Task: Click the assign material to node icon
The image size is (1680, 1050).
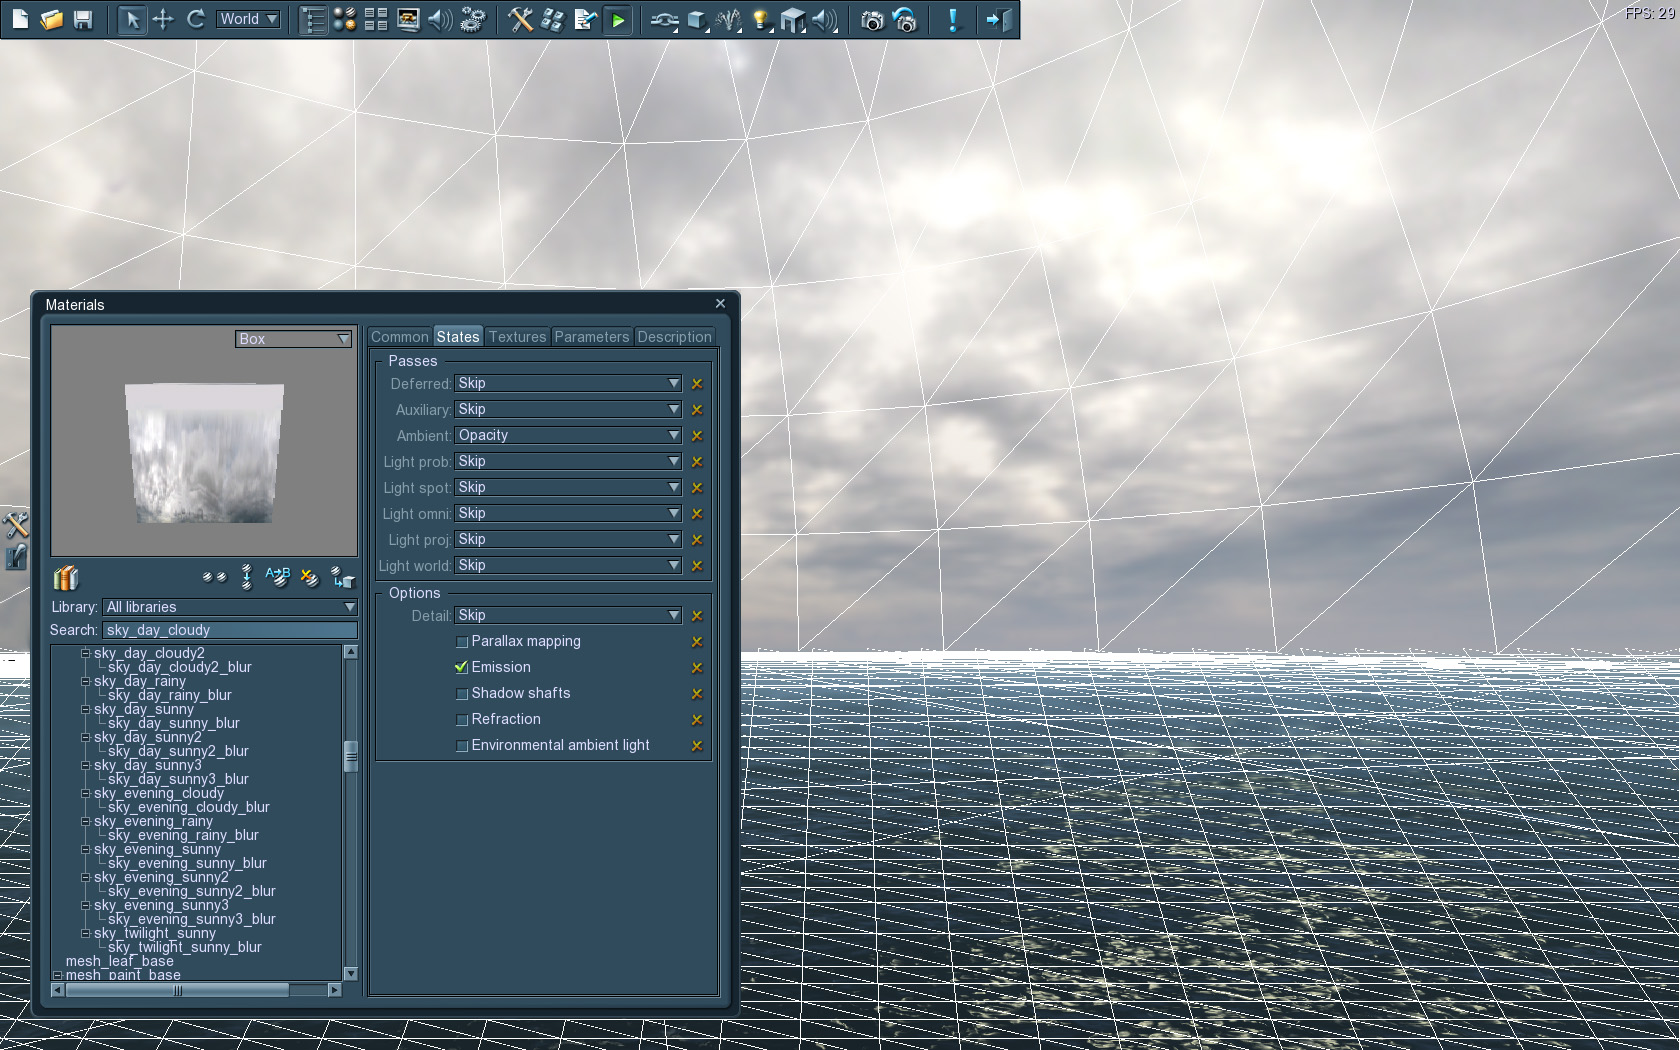Action: pyautogui.click(x=341, y=578)
